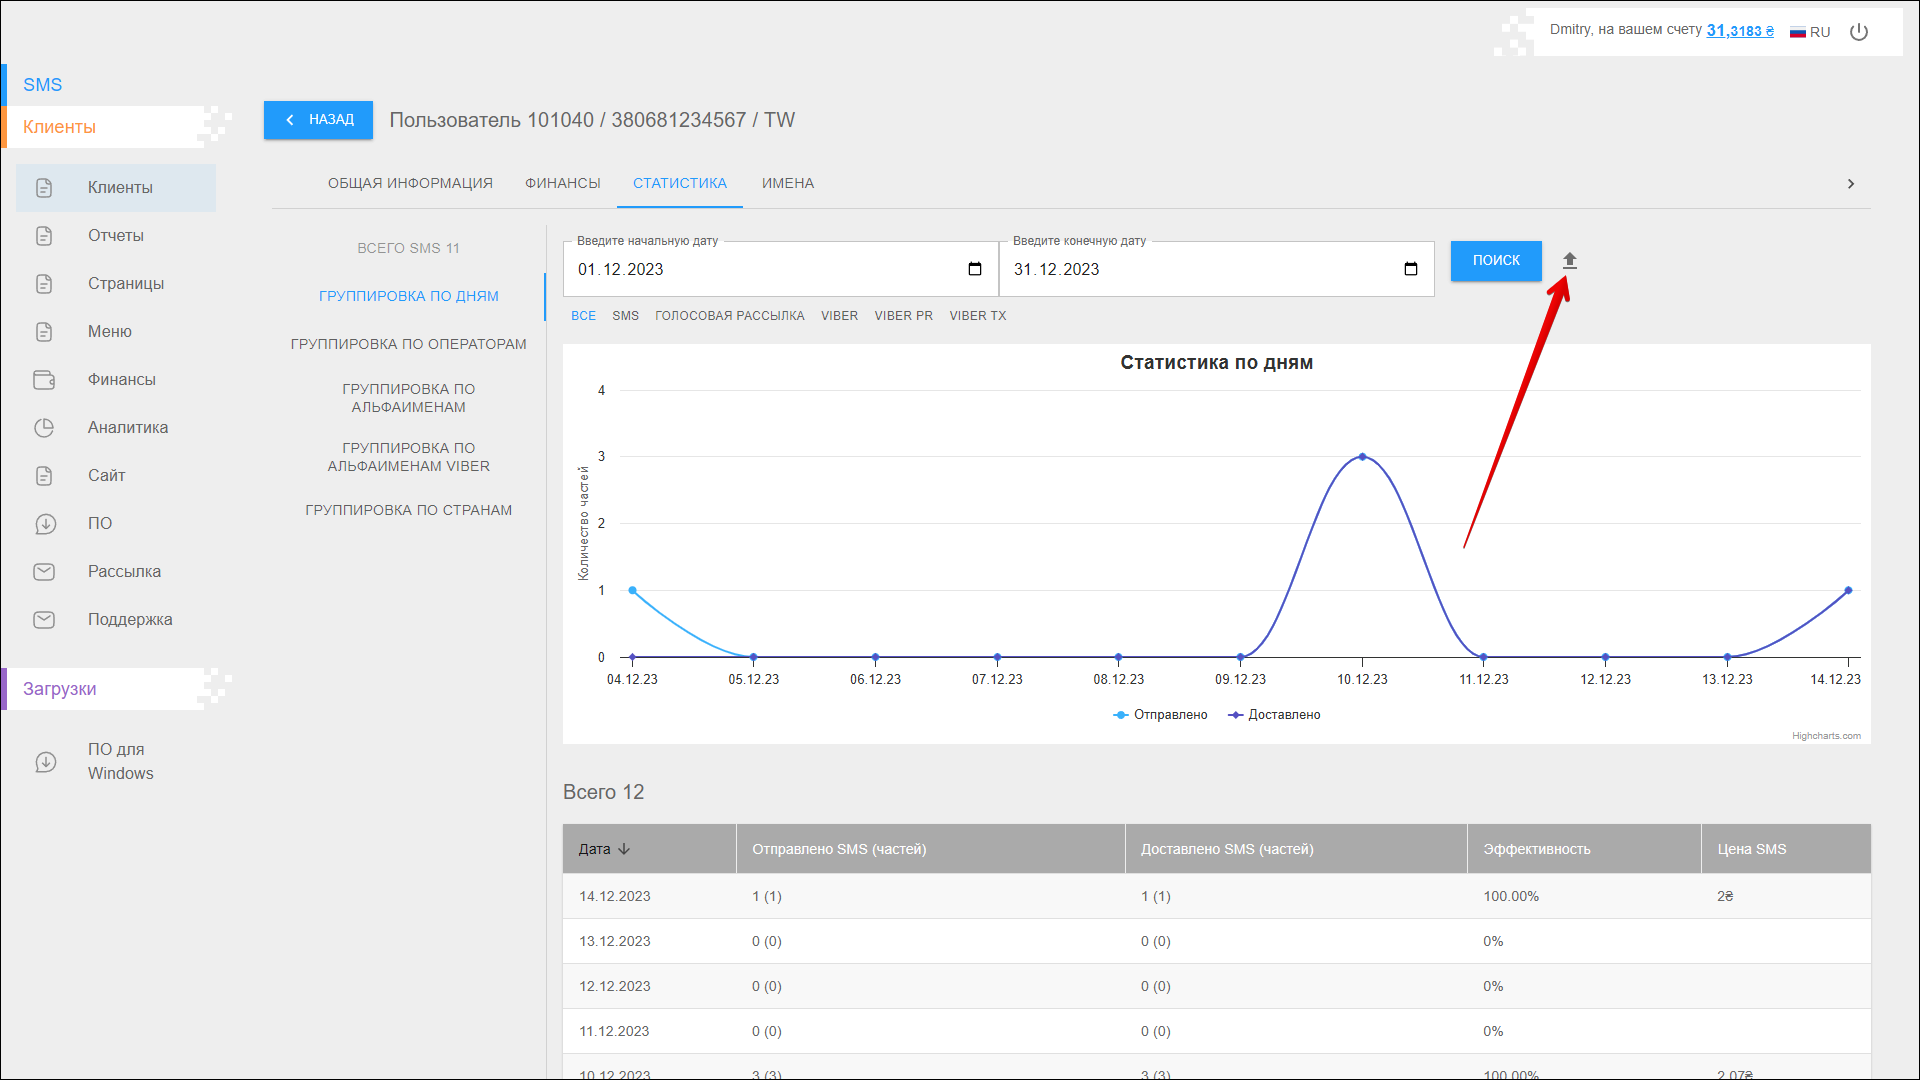This screenshot has height=1080, width=1920.
Task: Open the end date calendar picker icon
Action: click(1410, 269)
